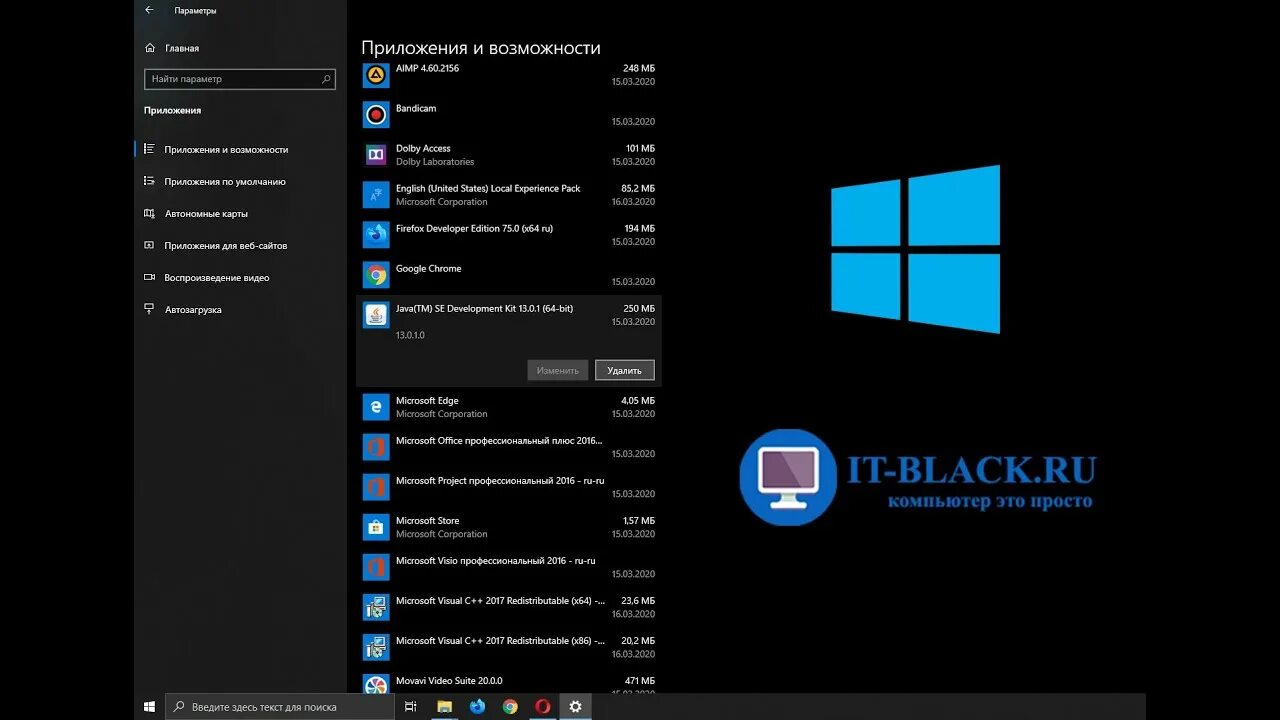Select Movavi Video Suite 20.0.0 entry
Screen dimensions: 1280x720
click(x=509, y=684)
